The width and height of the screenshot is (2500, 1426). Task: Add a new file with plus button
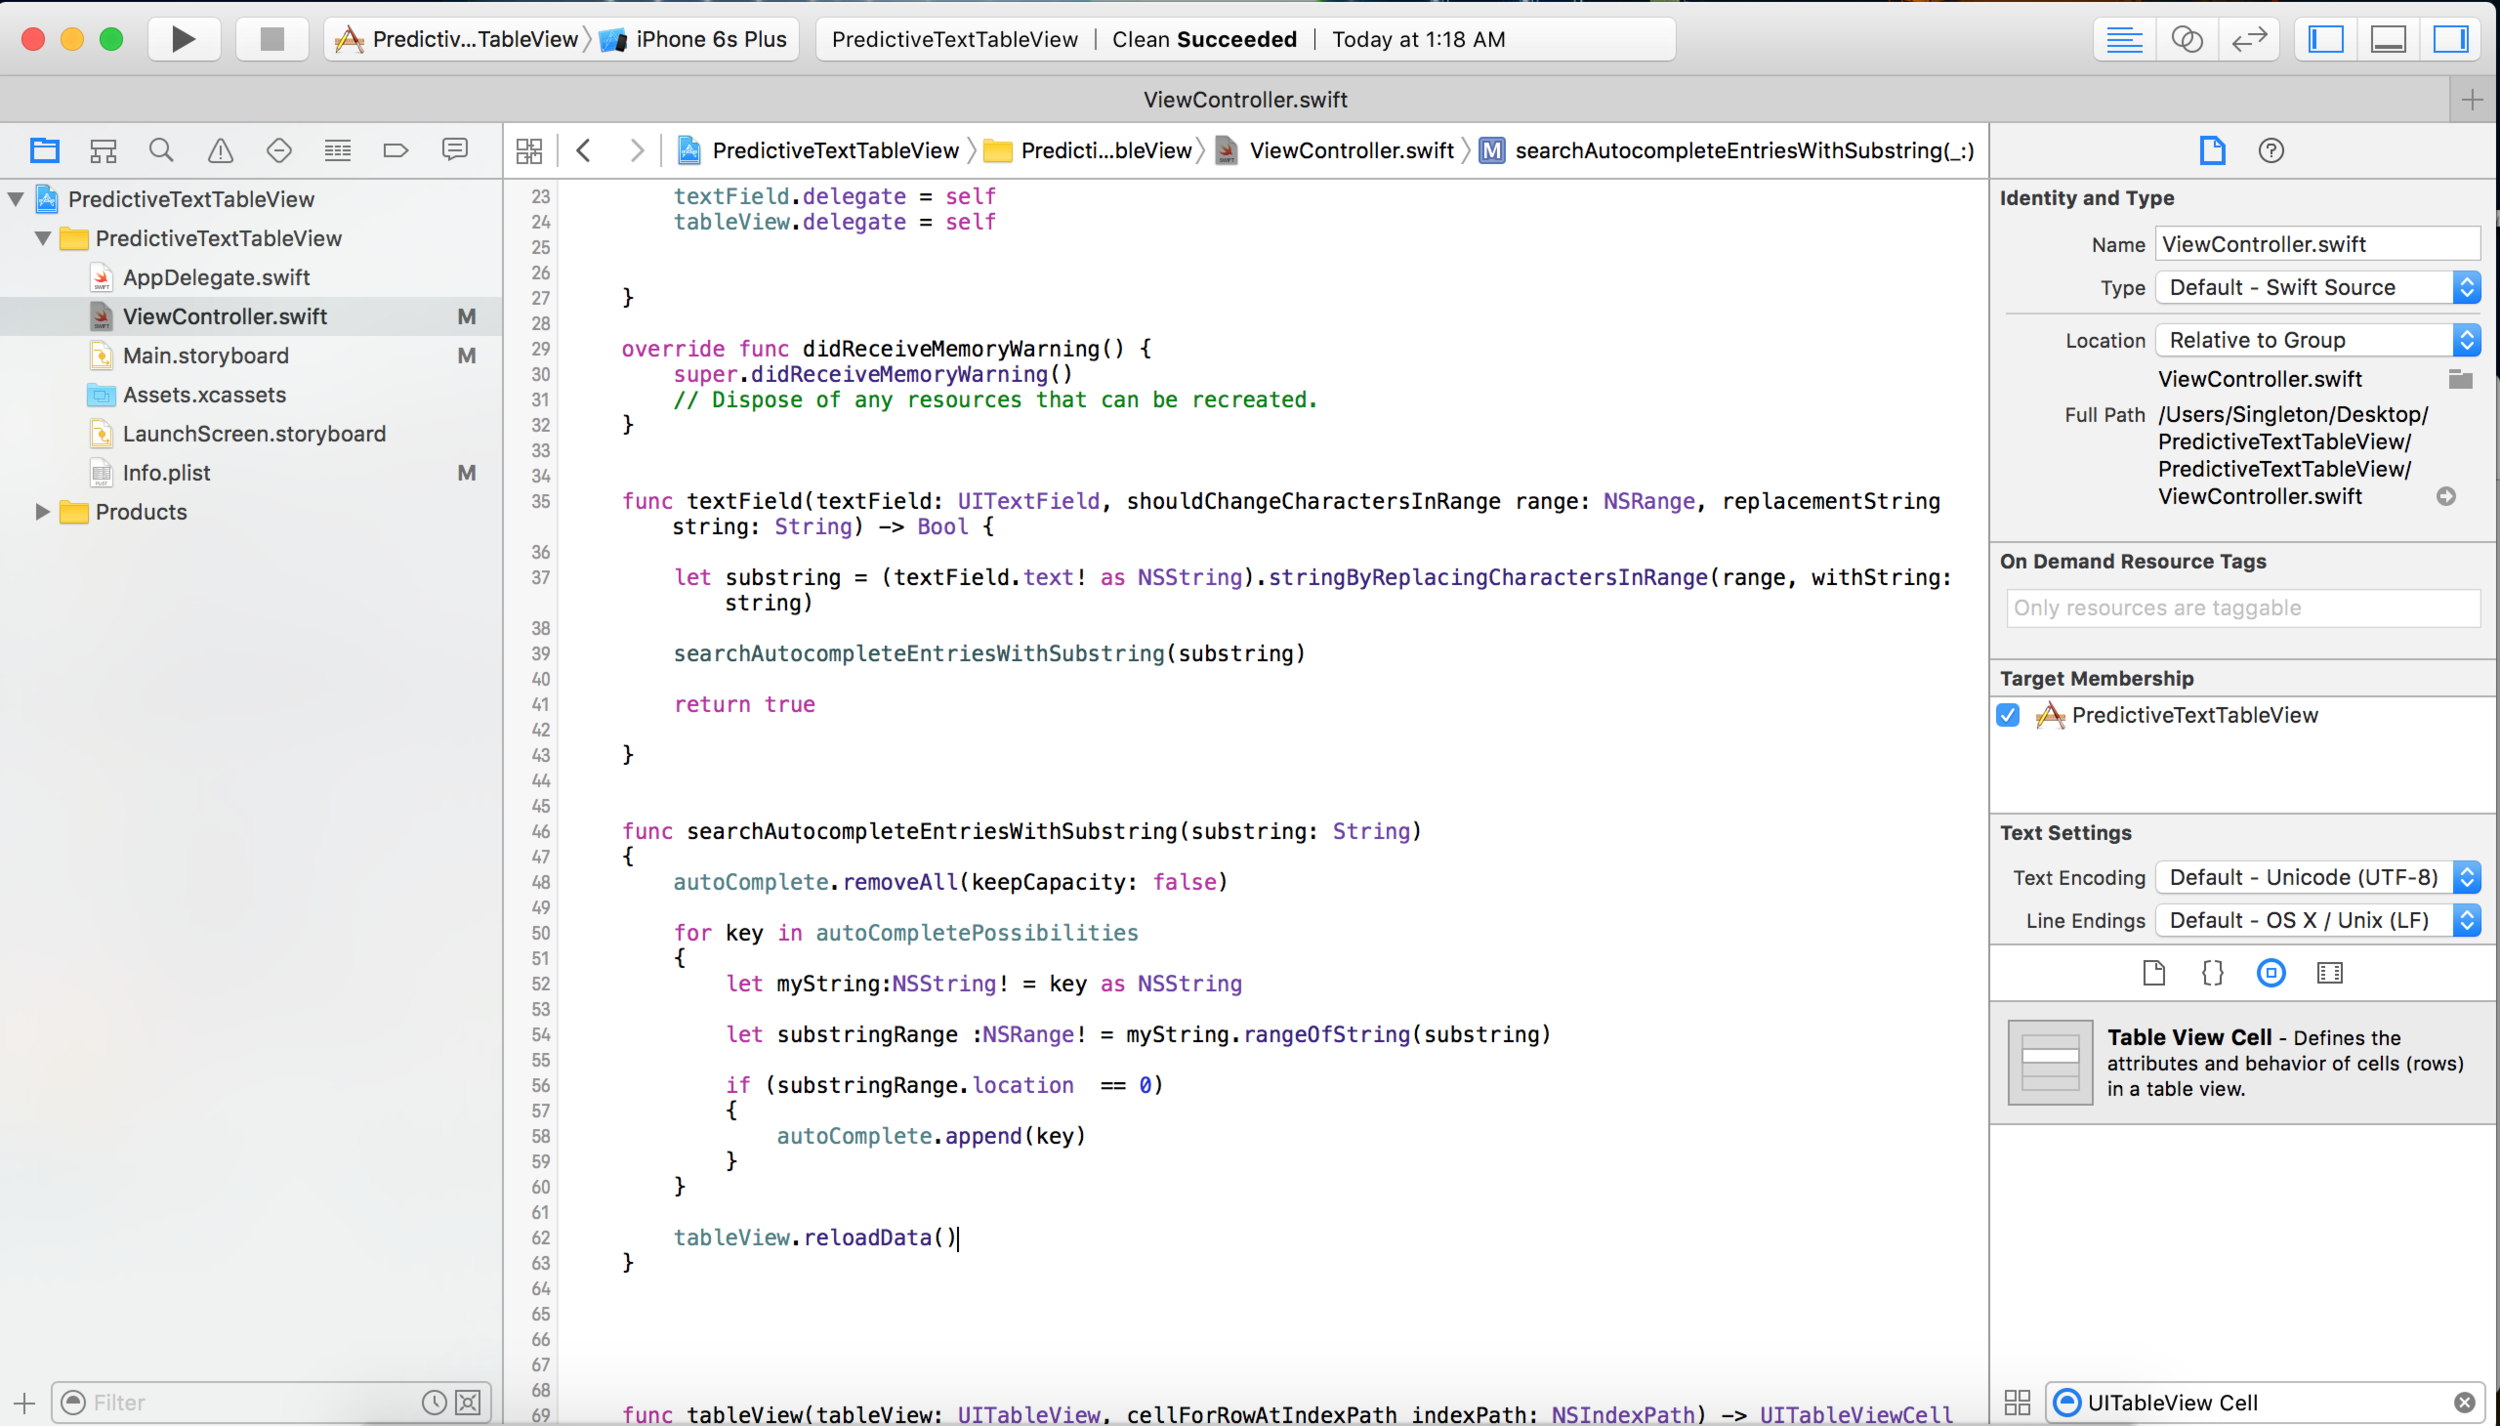point(24,1402)
